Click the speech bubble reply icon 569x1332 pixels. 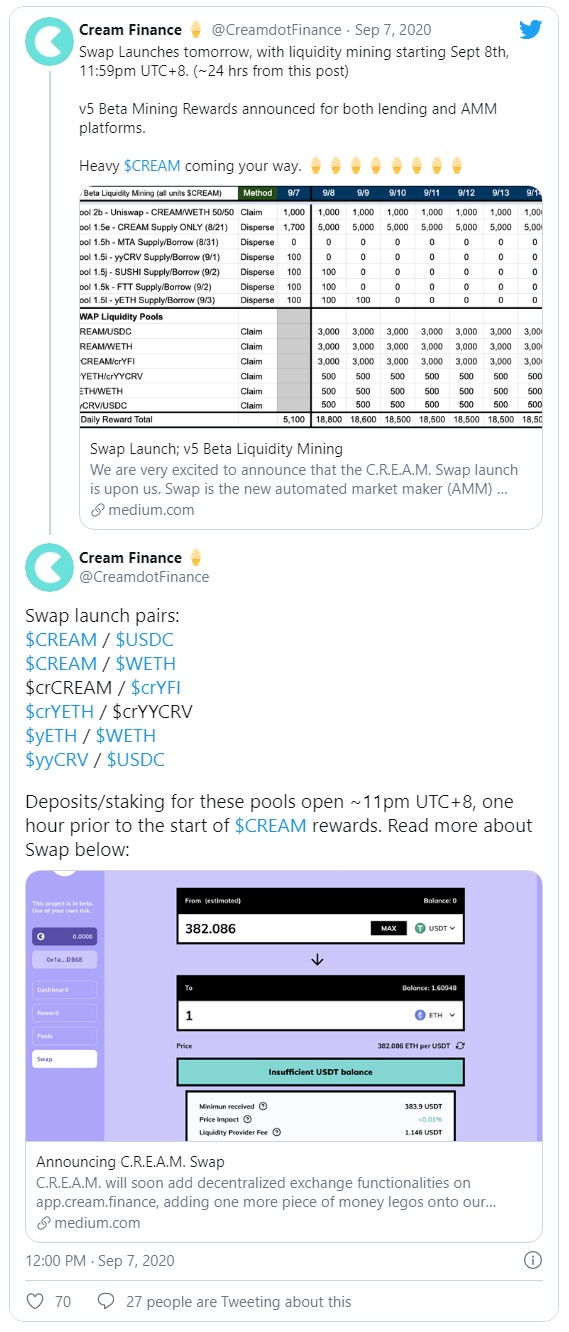[105, 1301]
